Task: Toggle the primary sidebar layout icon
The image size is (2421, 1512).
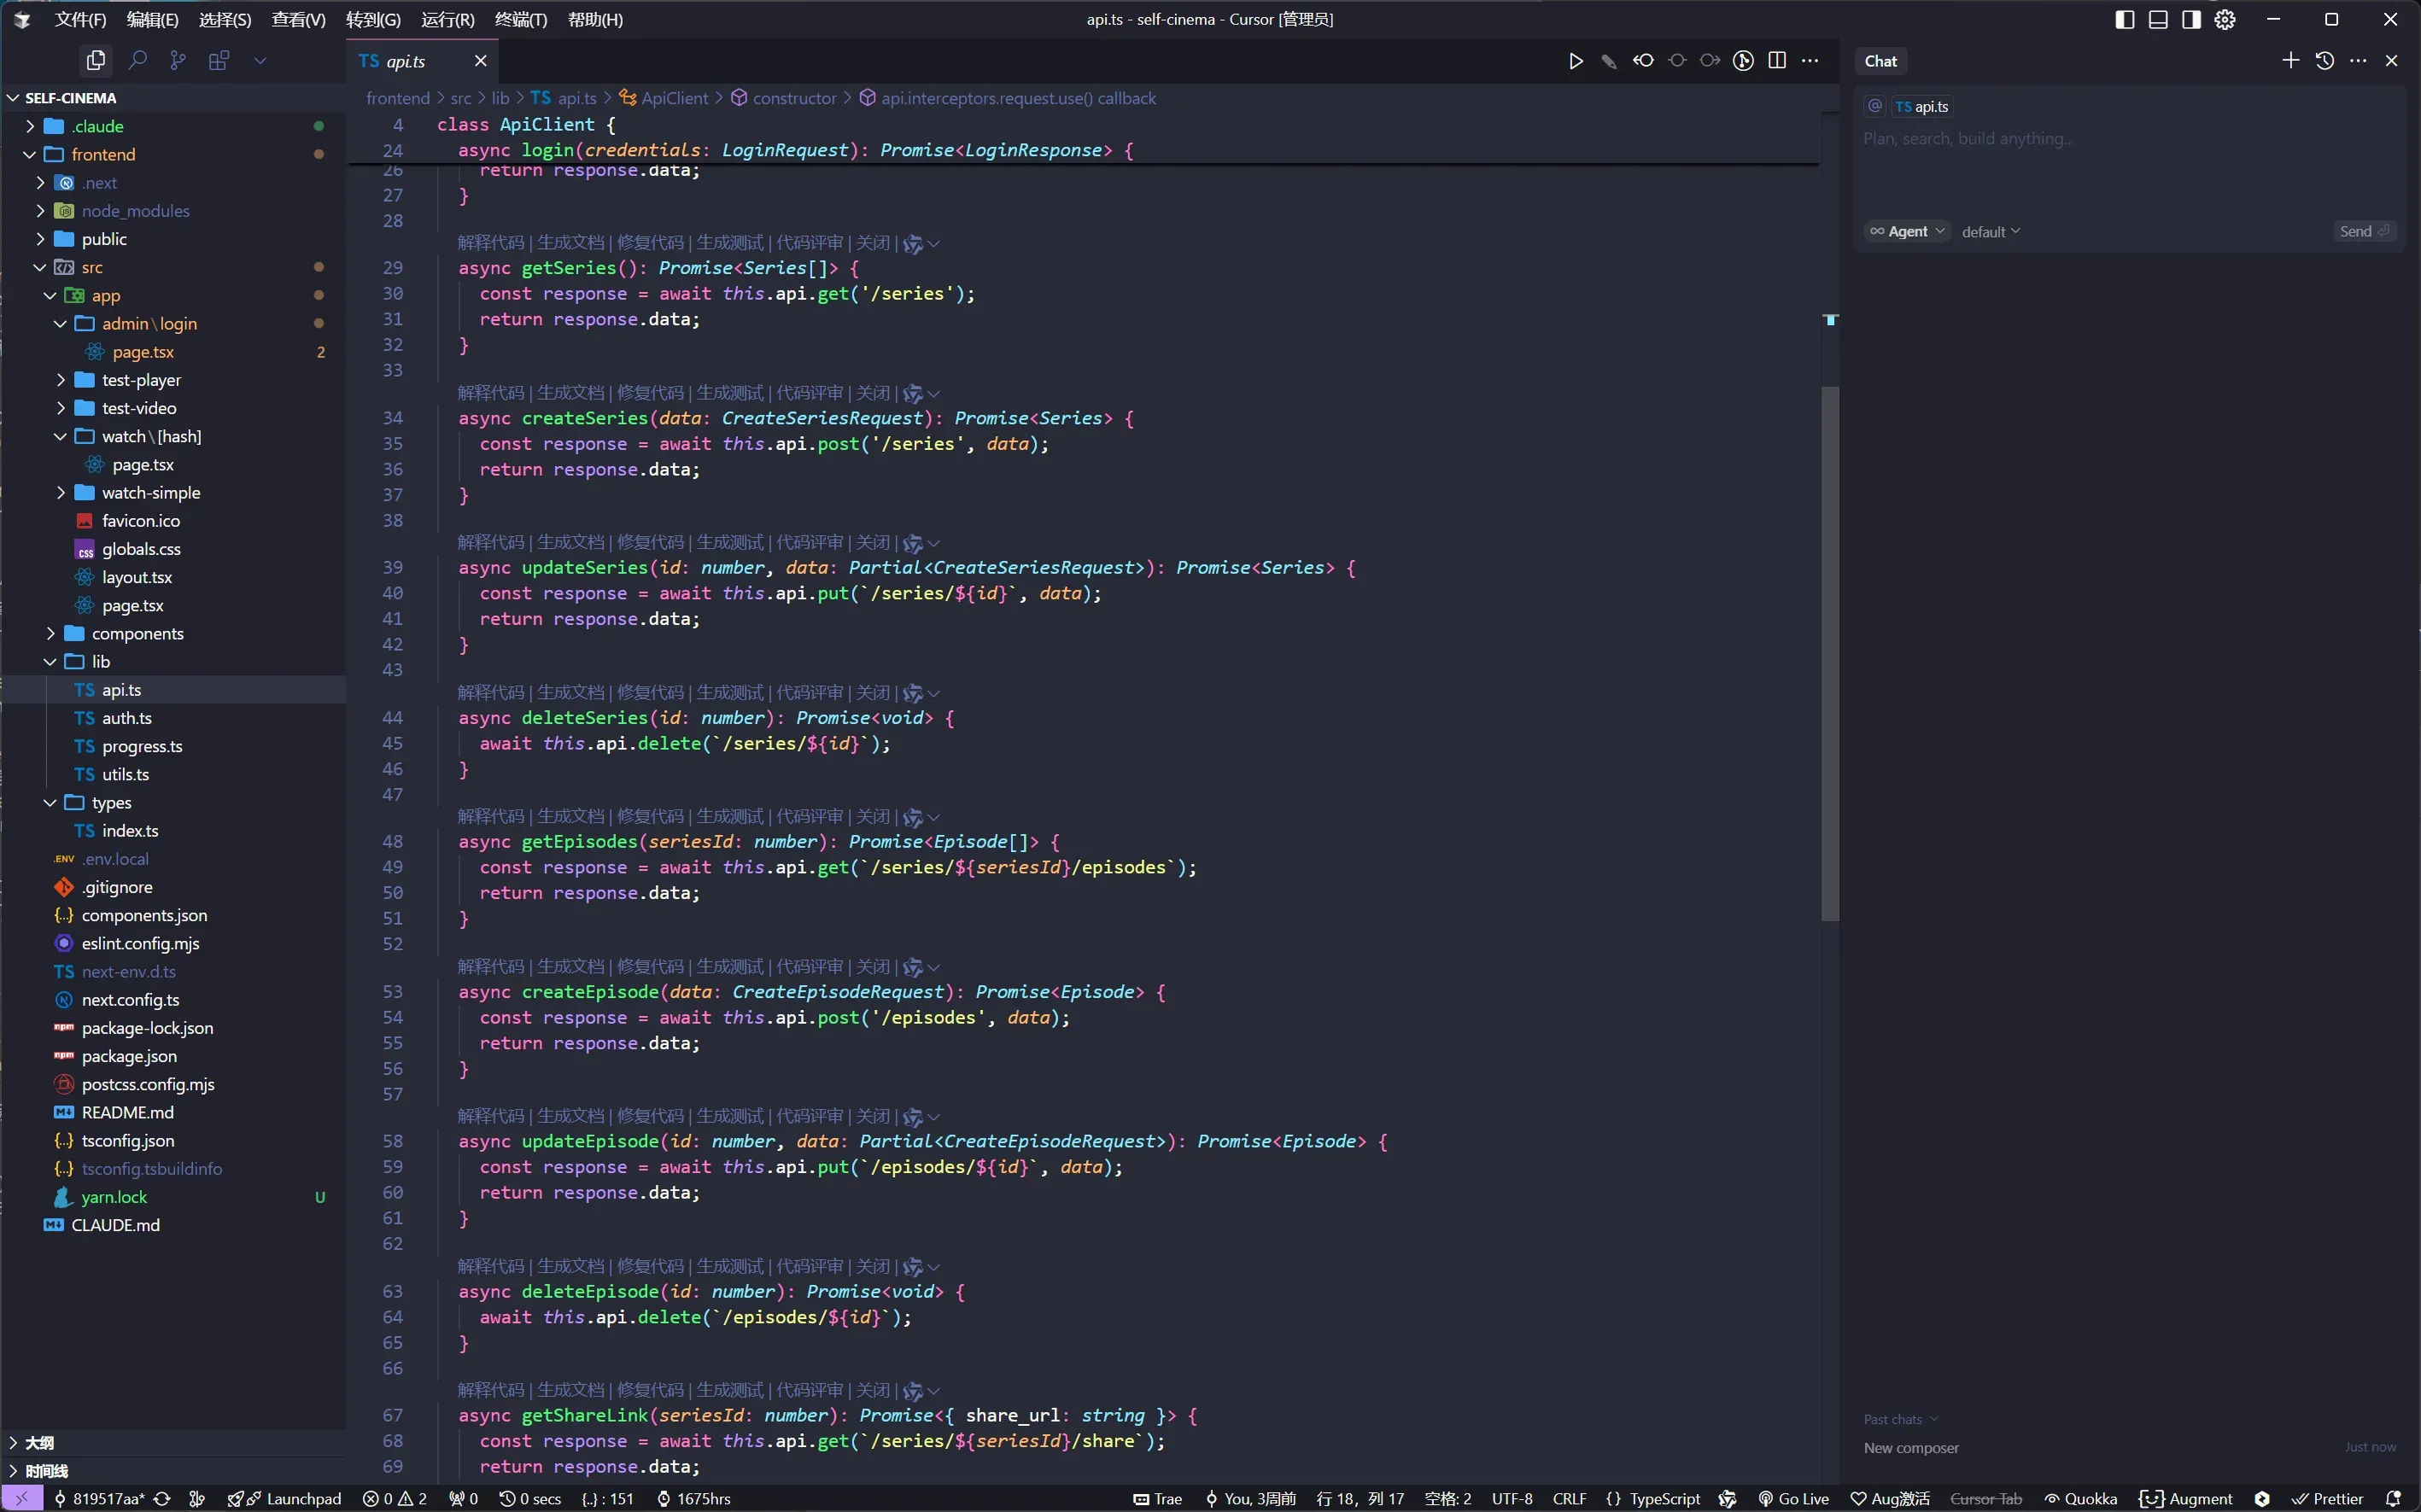Action: click(2125, 20)
